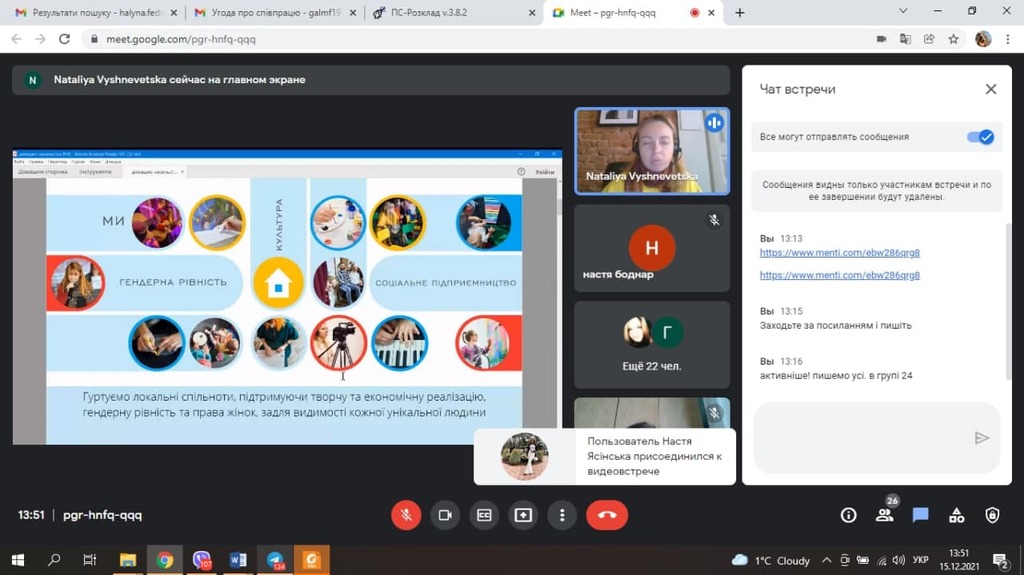Click the chat message input field

point(860,438)
